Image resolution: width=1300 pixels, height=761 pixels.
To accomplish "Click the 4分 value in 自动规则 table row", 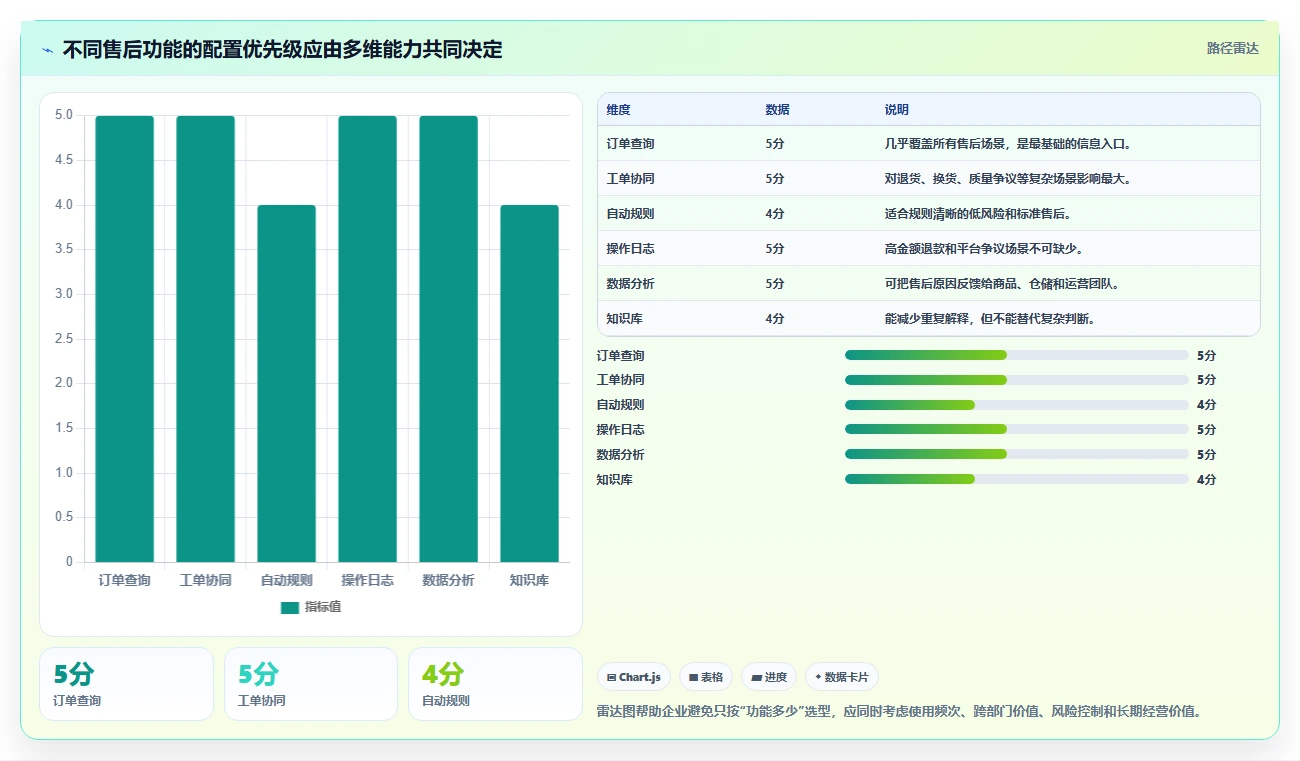I will point(775,214).
